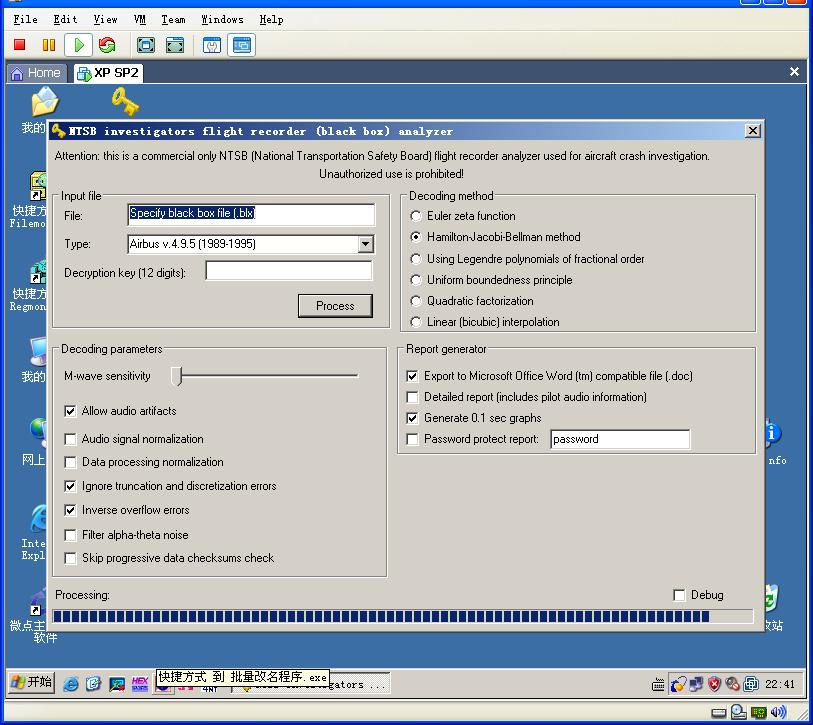
Task: Open the Team menu
Action: 173,20
